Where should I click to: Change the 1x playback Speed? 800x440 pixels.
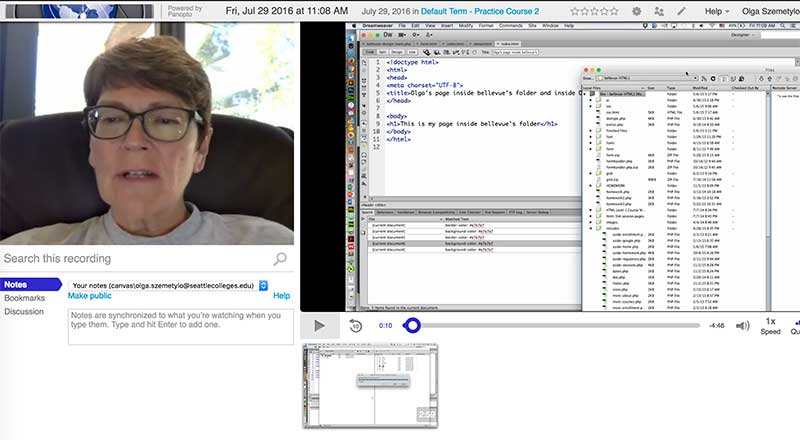coord(769,326)
